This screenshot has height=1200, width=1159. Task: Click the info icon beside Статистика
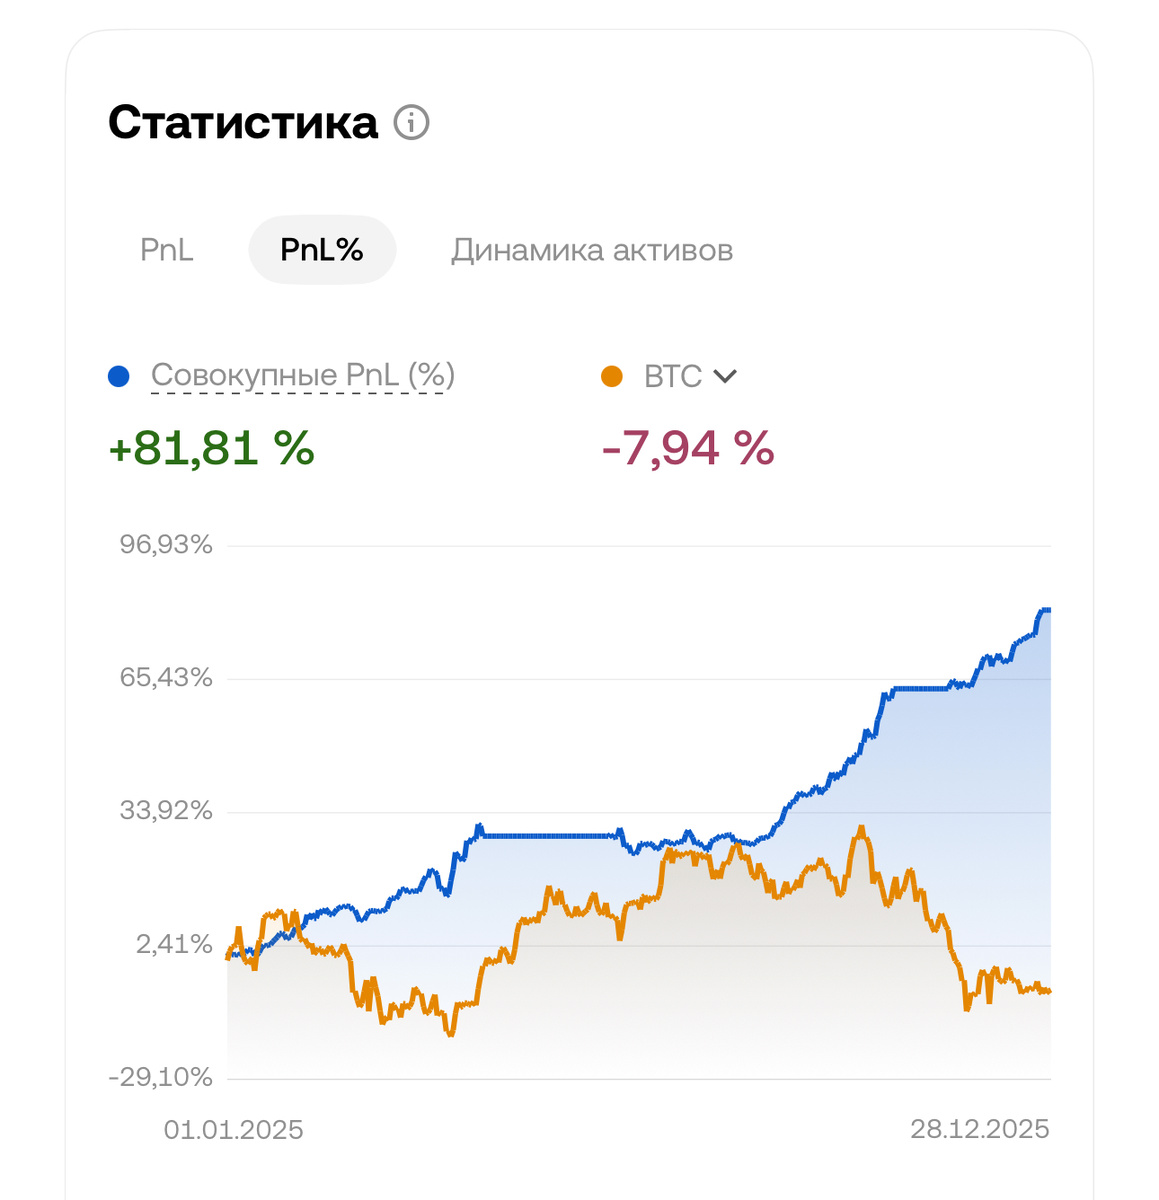(411, 123)
